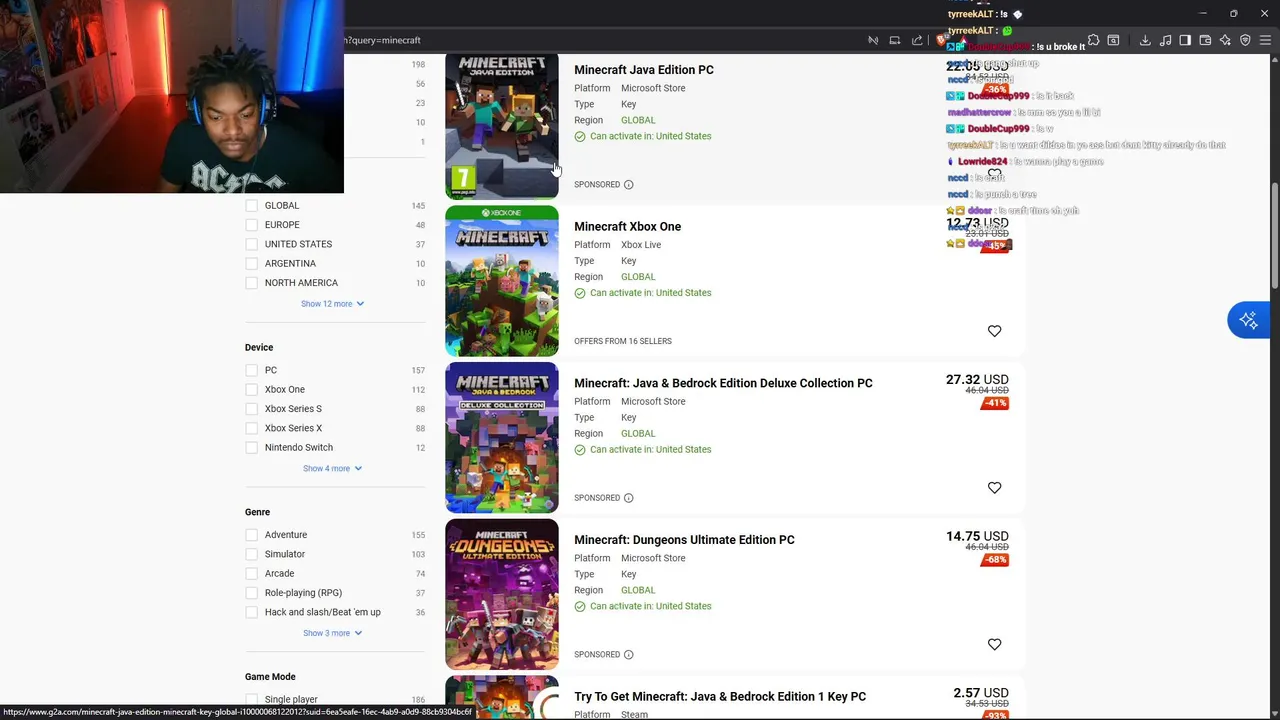Click the Minecraft Dungeons cover thumbnail
1280x720 pixels.
pyautogui.click(x=502, y=595)
